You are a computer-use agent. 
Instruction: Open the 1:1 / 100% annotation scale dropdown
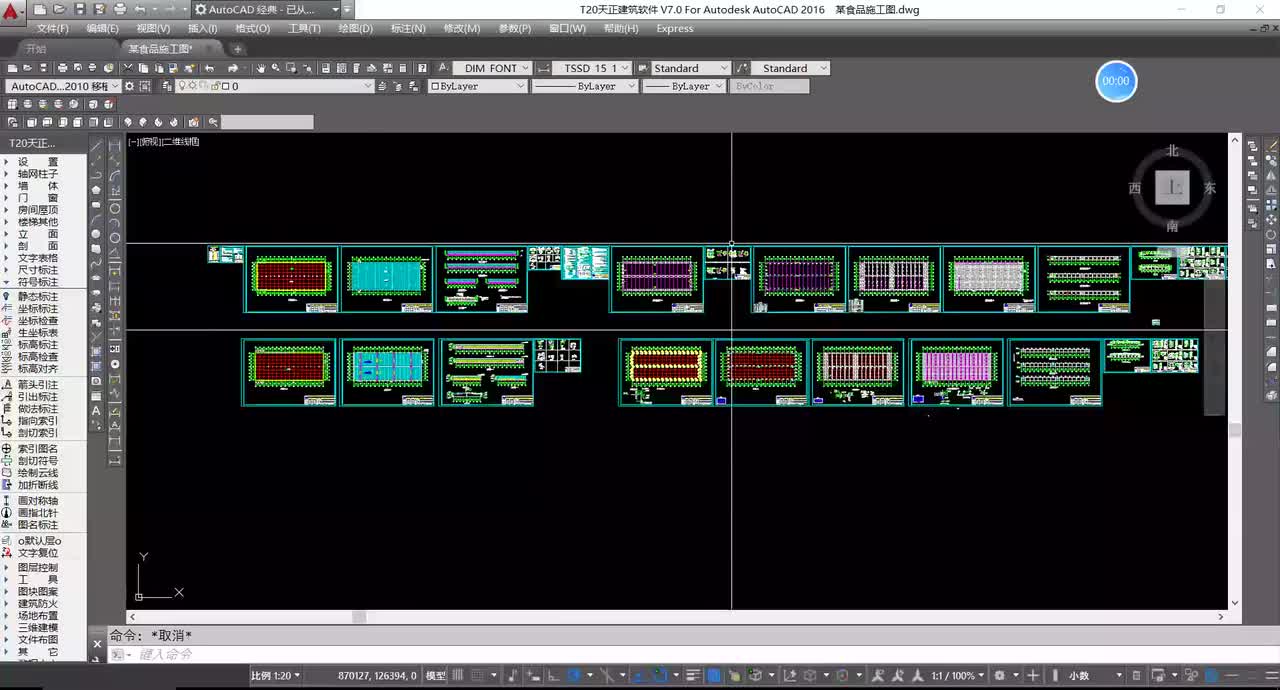957,675
